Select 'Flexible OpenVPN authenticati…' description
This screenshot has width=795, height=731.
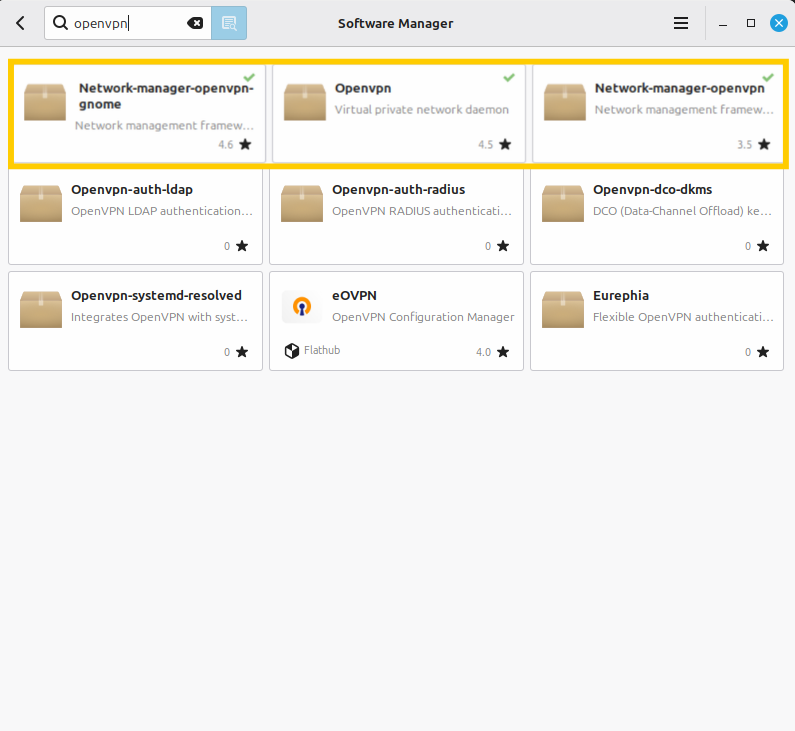tap(683, 317)
